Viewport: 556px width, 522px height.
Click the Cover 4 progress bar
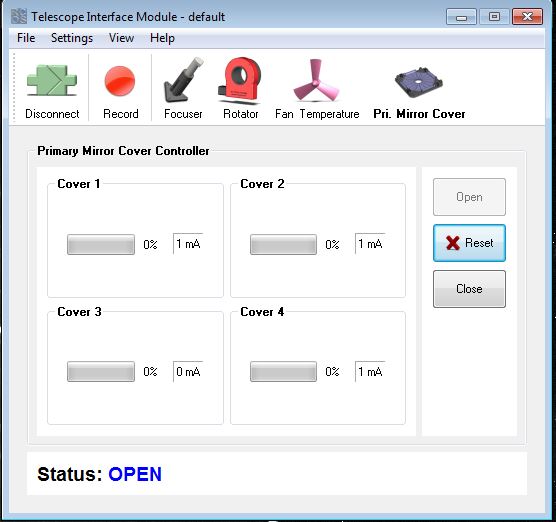click(283, 372)
